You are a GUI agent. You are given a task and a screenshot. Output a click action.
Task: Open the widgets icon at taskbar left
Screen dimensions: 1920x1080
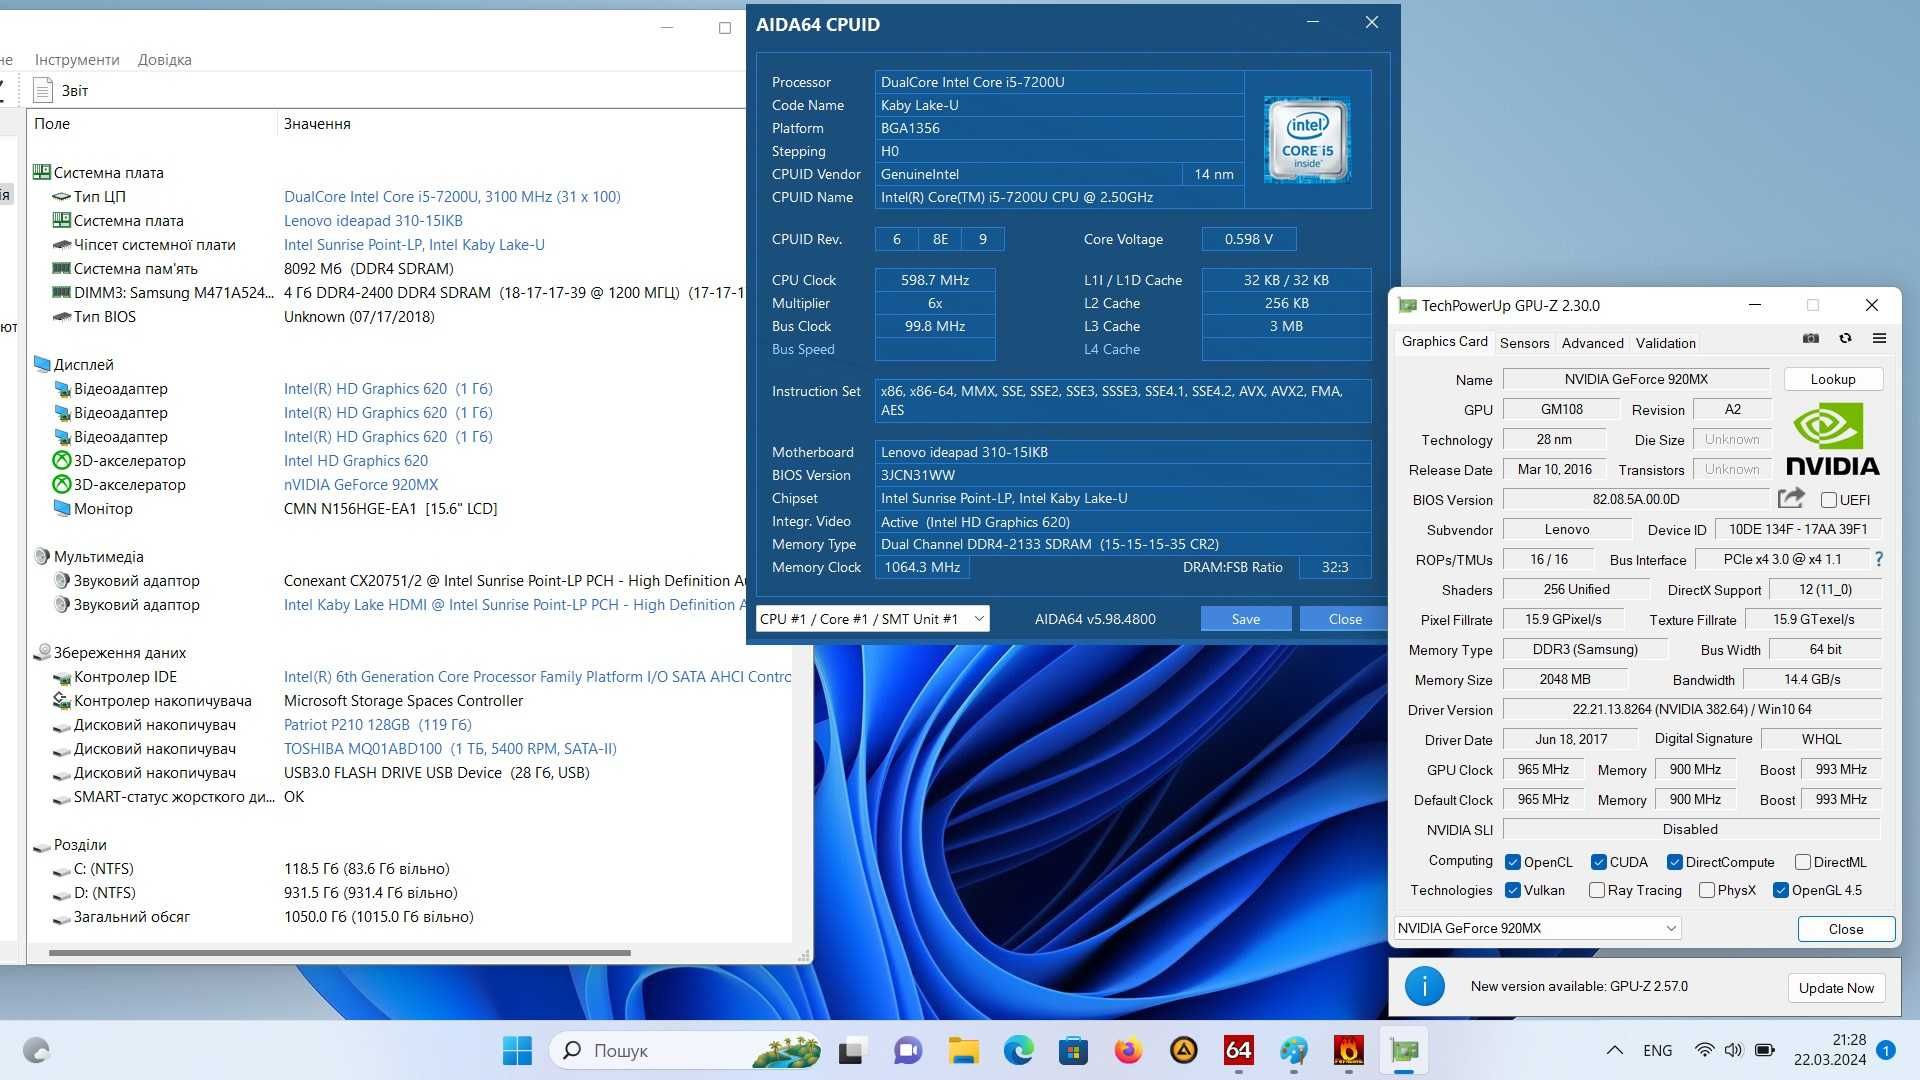[36, 1050]
